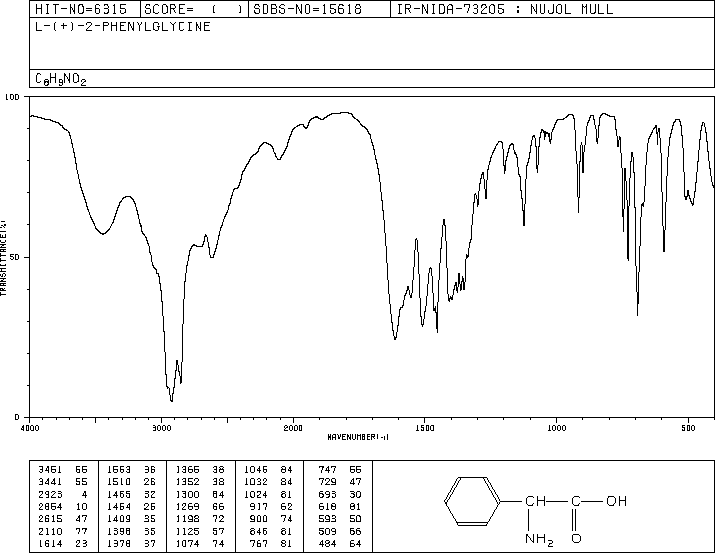
Task: Click the 1000 tick label on the x-axis
Action: (x=556, y=428)
